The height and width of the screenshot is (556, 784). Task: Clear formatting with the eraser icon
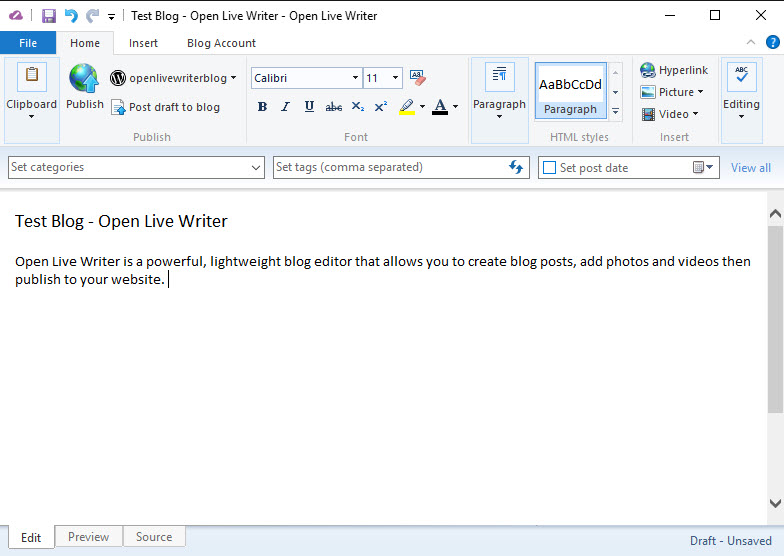(418, 78)
